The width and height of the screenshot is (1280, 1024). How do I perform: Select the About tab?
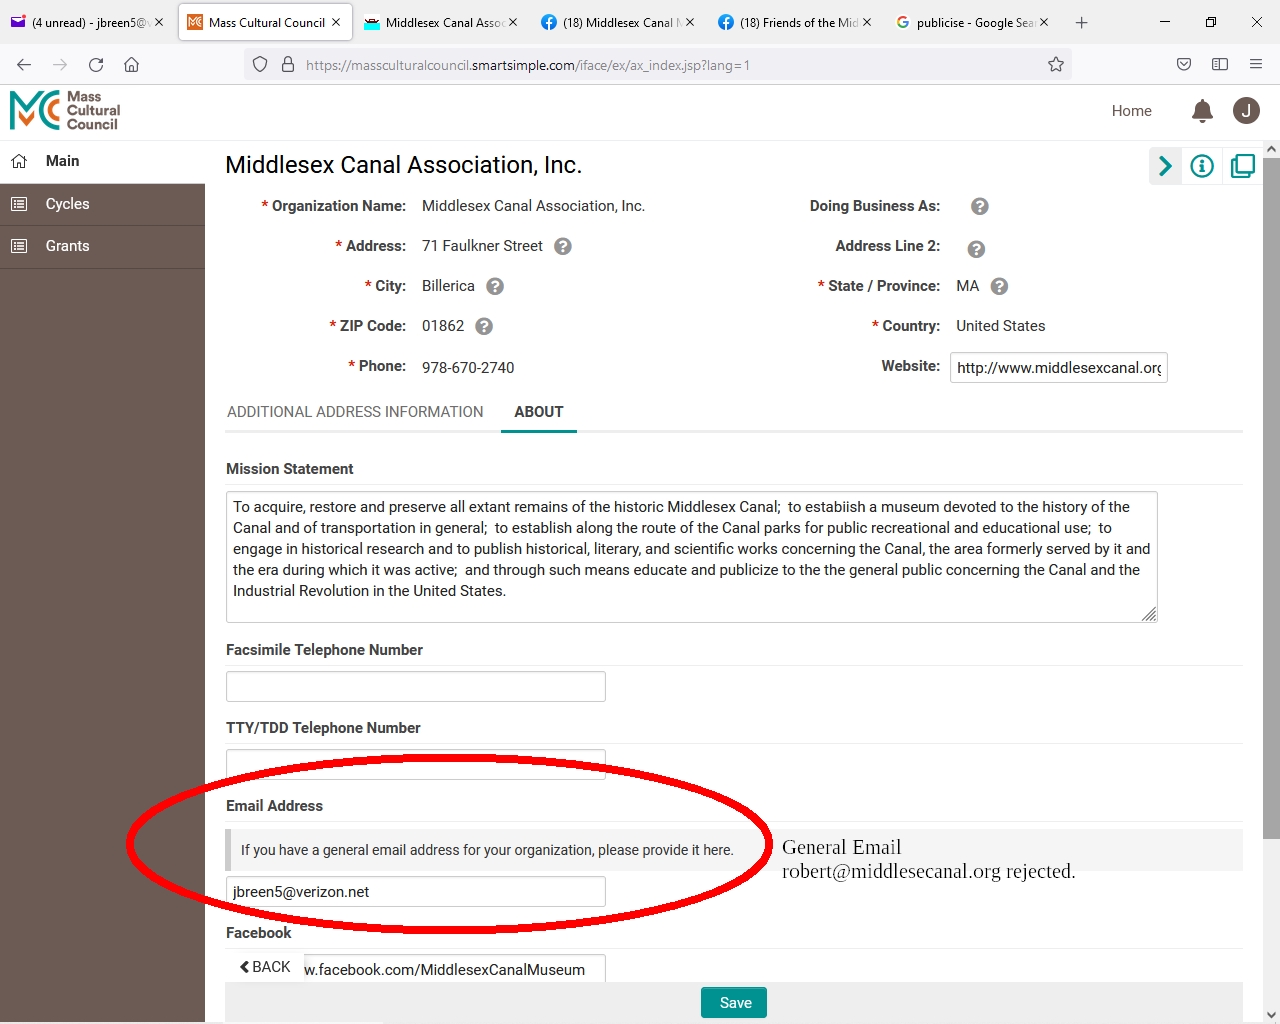point(539,412)
